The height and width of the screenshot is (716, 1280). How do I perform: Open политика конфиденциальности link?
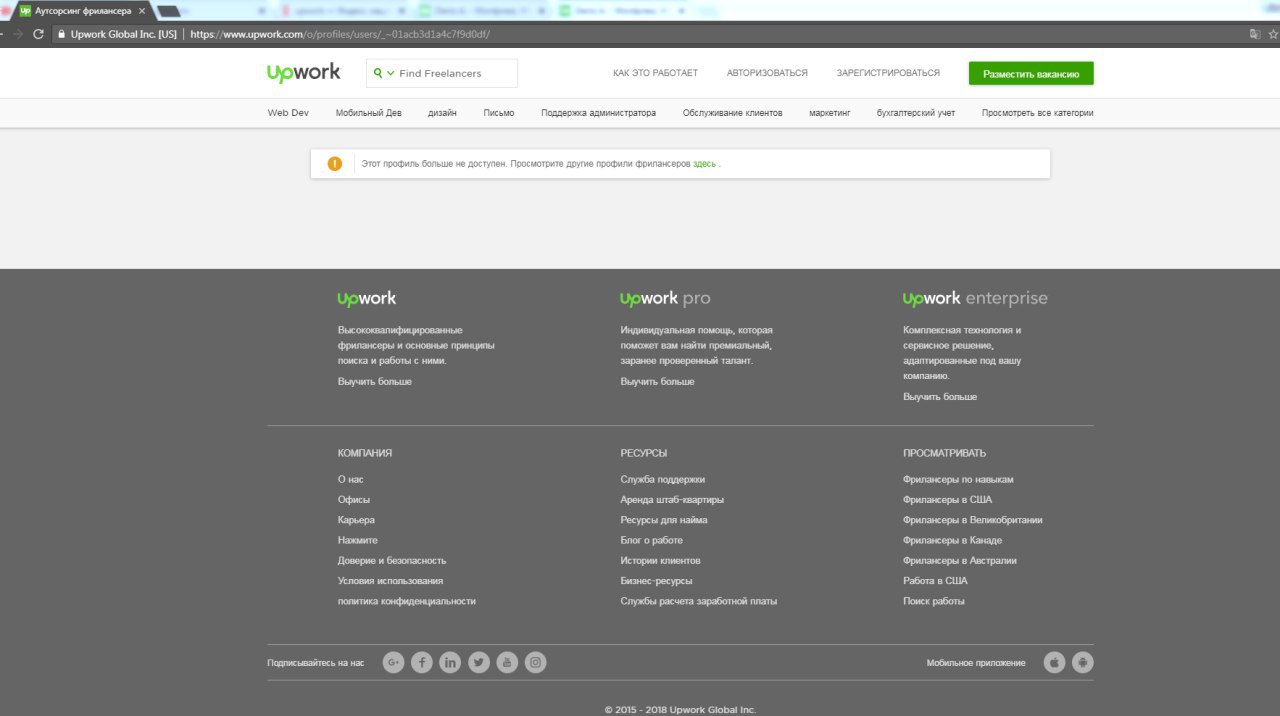pyautogui.click(x=407, y=601)
